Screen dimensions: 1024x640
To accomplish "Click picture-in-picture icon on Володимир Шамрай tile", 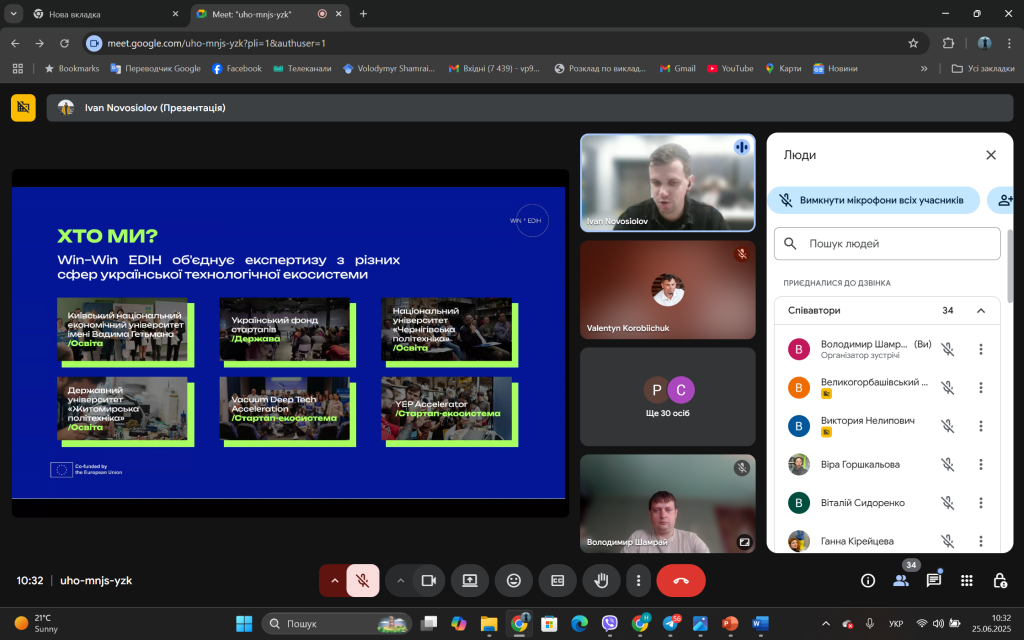I will pos(744,542).
